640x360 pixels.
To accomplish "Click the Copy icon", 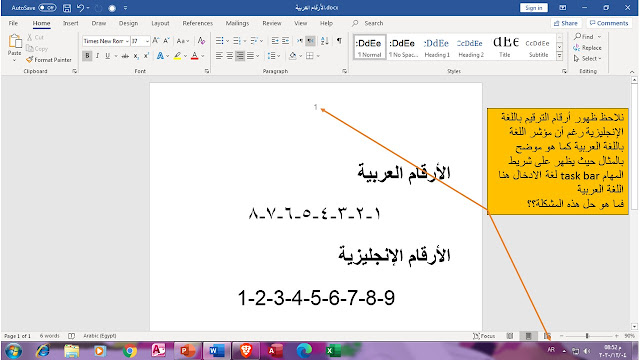I will point(29,49).
